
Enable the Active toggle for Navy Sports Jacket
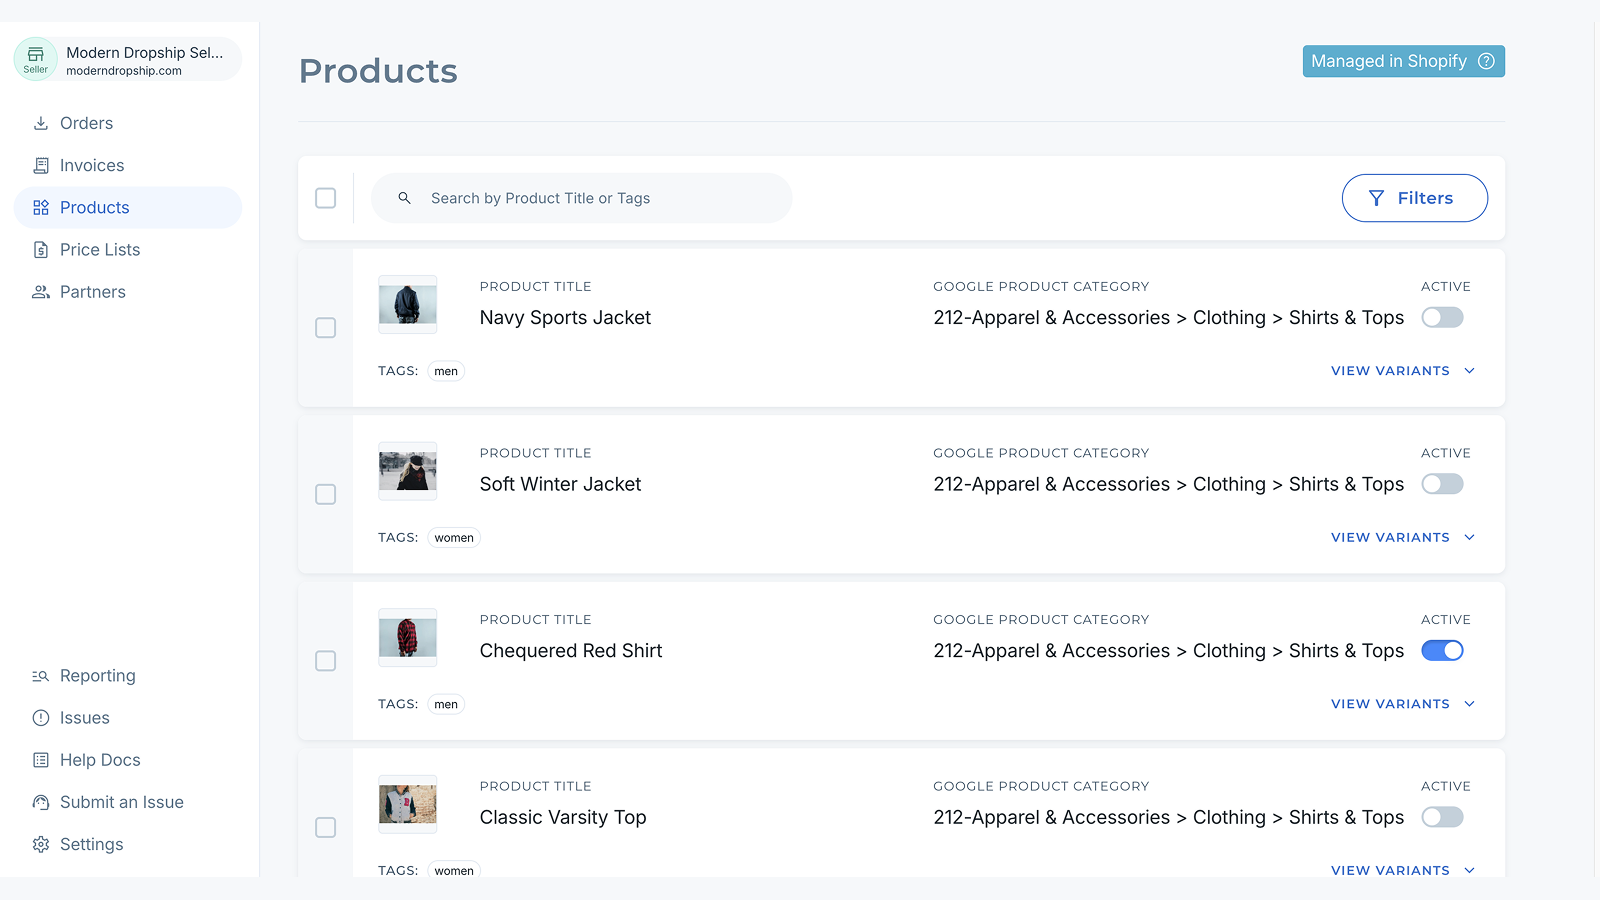1442,318
